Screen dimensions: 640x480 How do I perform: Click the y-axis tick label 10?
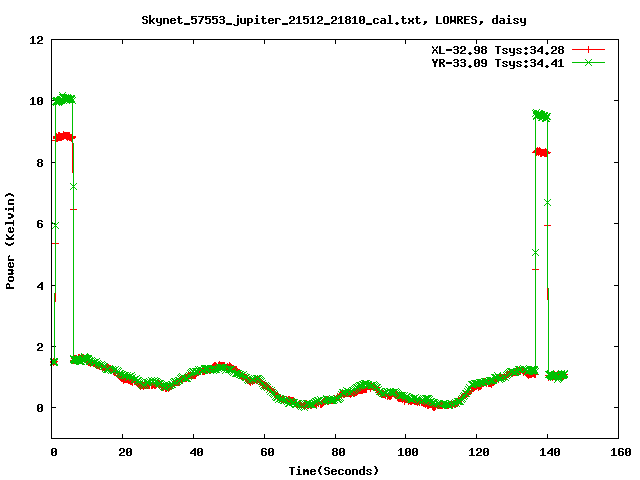click(37, 101)
